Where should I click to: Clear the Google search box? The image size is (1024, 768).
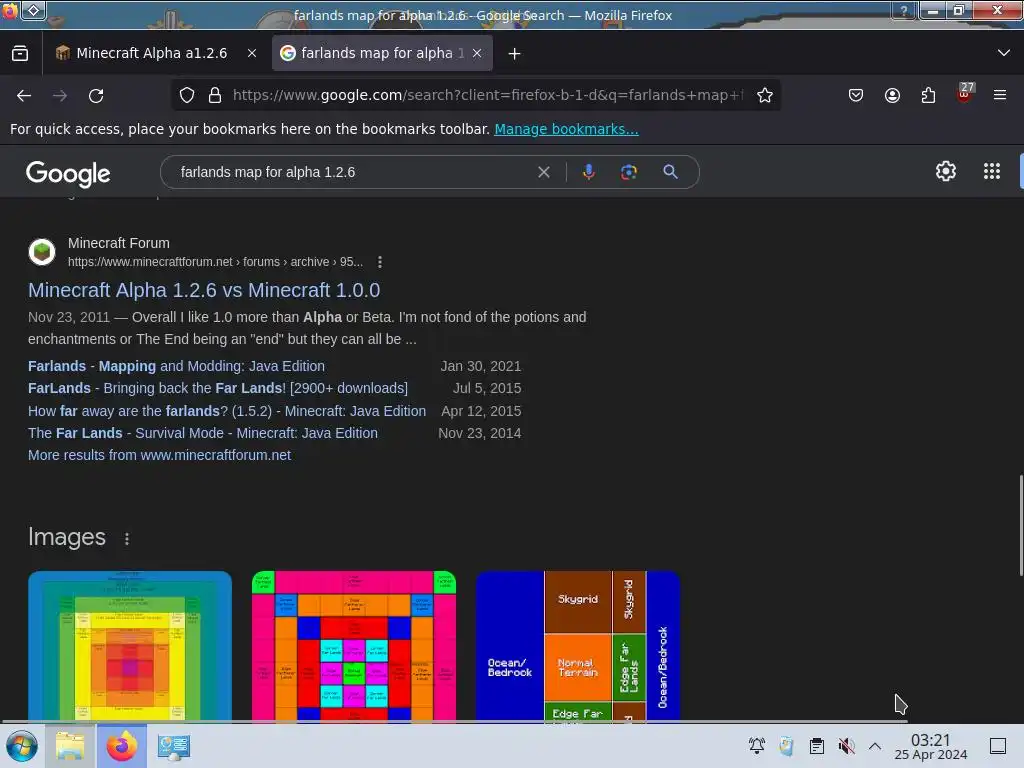[543, 172]
